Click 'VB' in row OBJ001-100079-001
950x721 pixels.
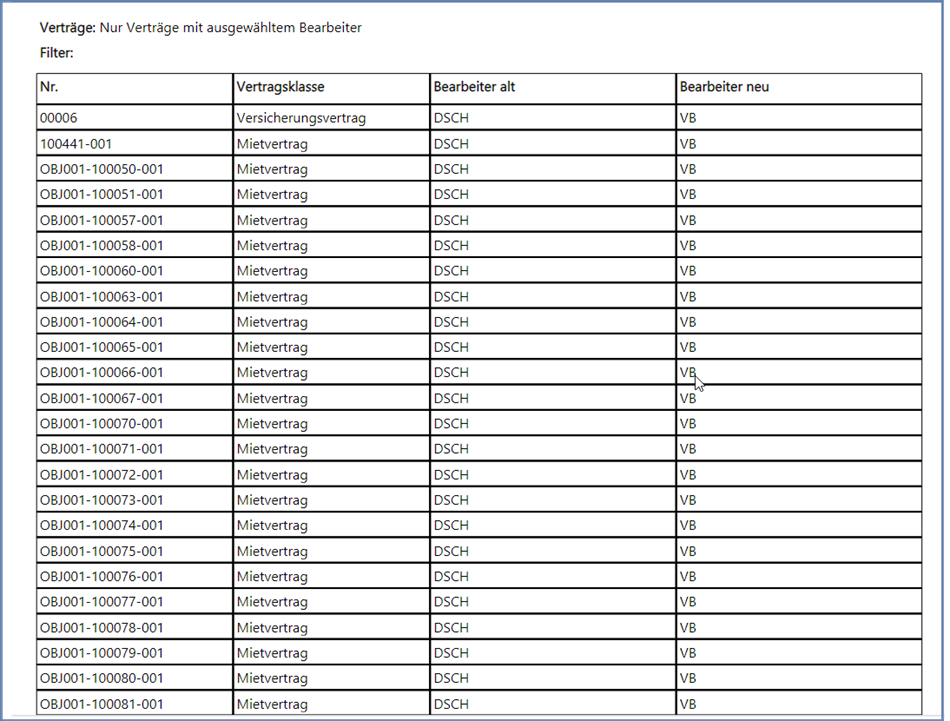point(688,653)
